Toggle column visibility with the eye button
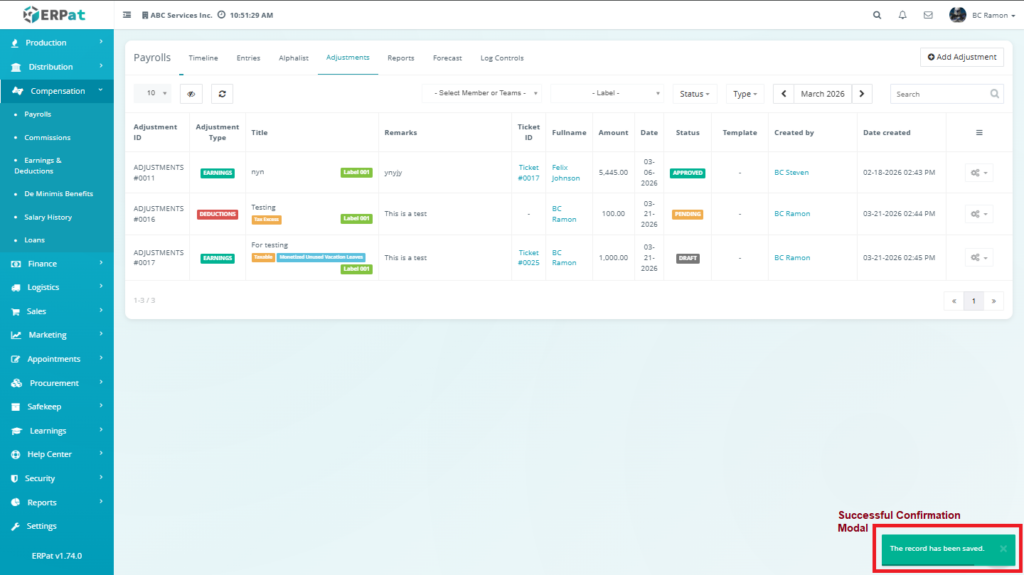The width and height of the screenshot is (1024, 575). tap(190, 93)
